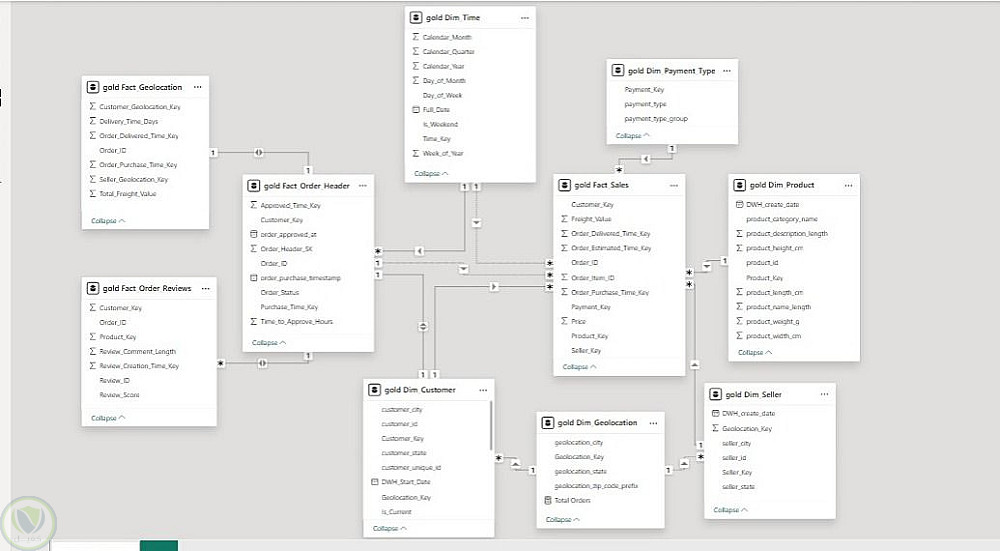
Task: Open more options for gold Dim_Geolocation table
Action: point(653,423)
